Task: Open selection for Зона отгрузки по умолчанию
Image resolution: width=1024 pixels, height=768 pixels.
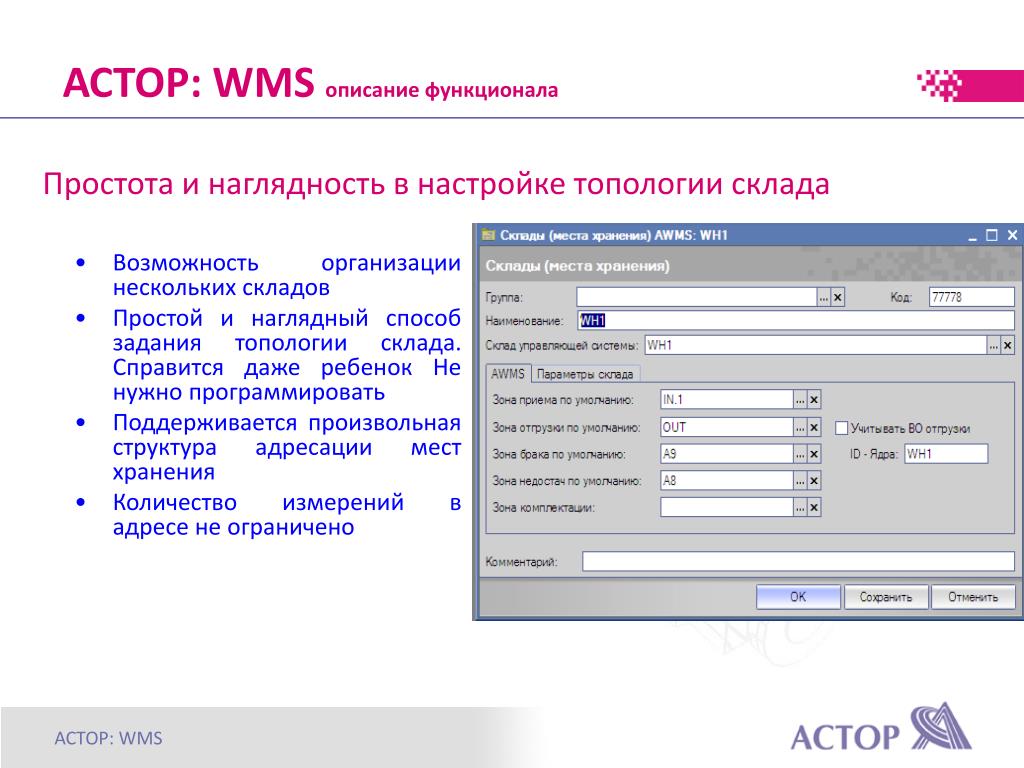Action: click(800, 427)
